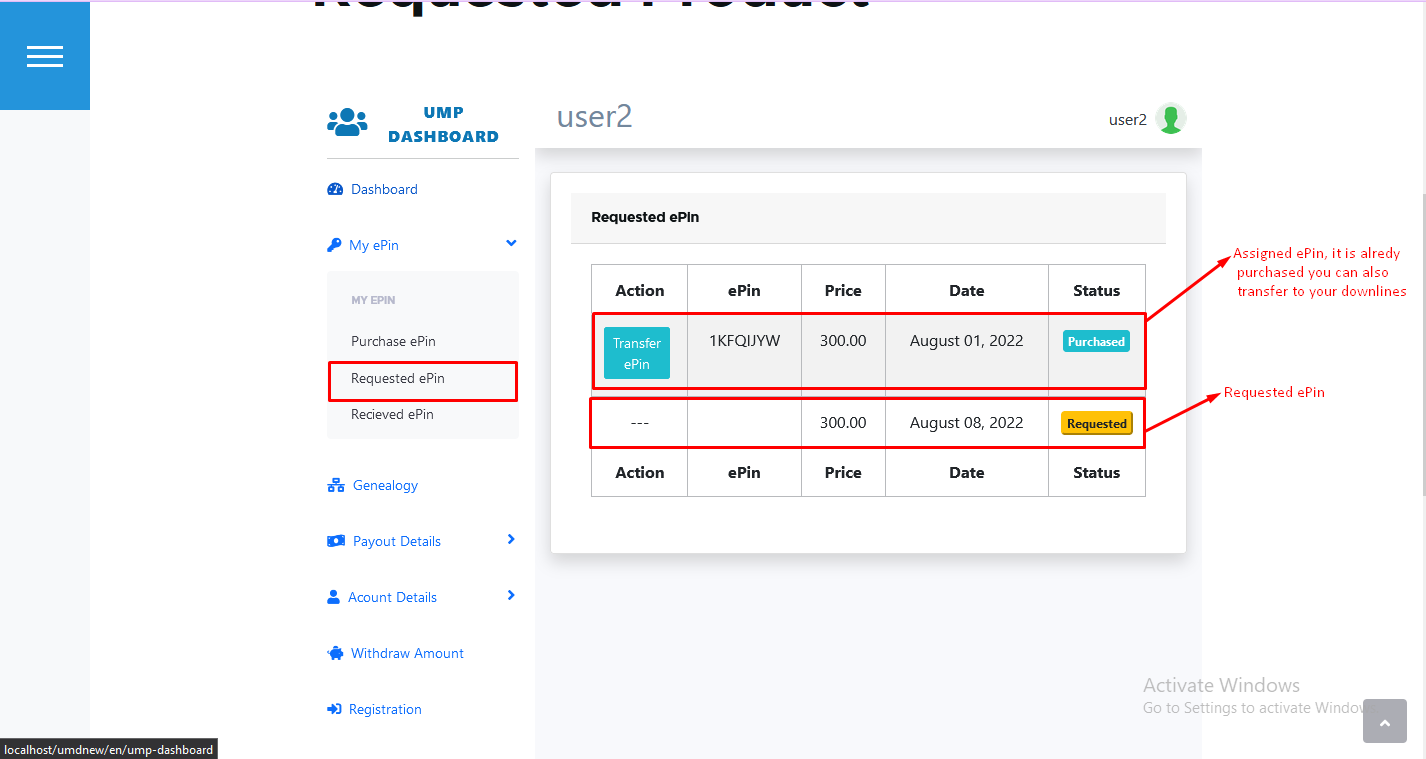Screen dimensions: 1426x759
Task: Click the Registration sign-in icon
Action: coord(335,710)
